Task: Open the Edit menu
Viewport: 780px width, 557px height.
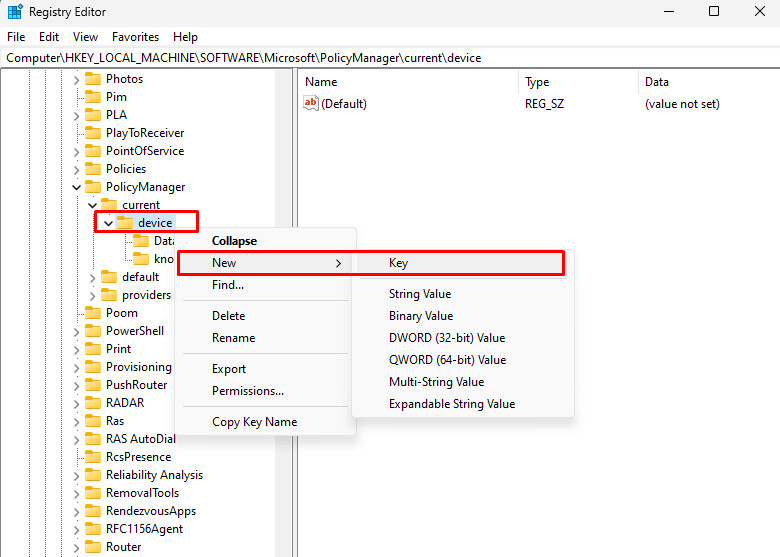Action: (49, 37)
